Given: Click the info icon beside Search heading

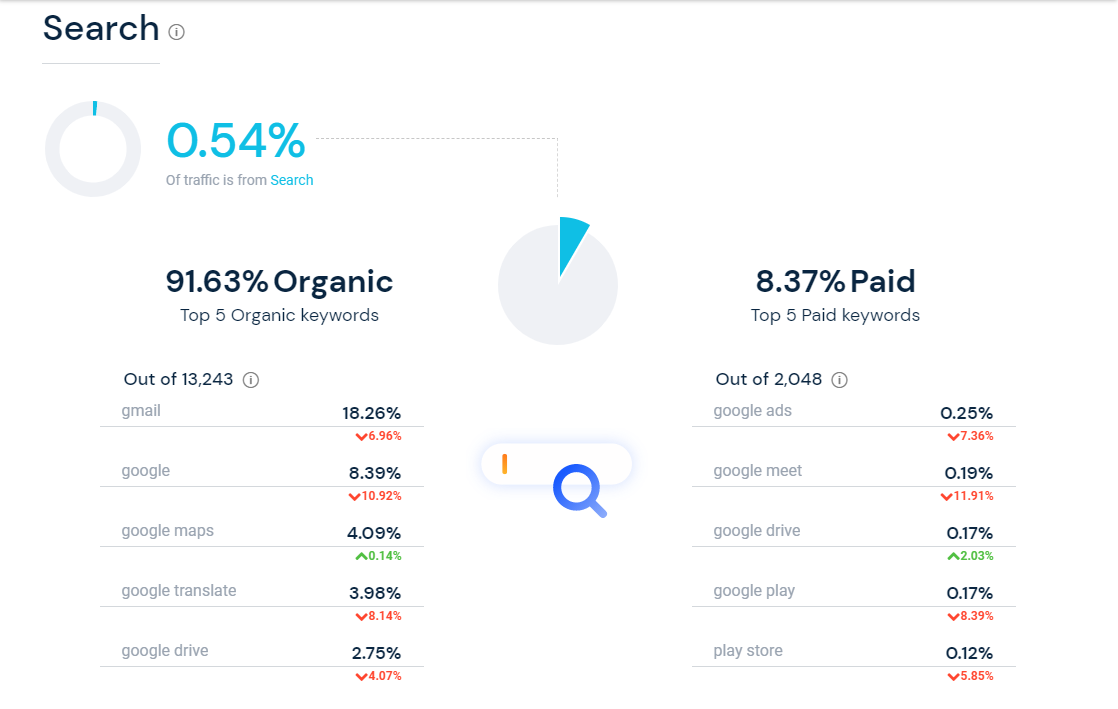Looking at the screenshot, I should pyautogui.click(x=177, y=32).
